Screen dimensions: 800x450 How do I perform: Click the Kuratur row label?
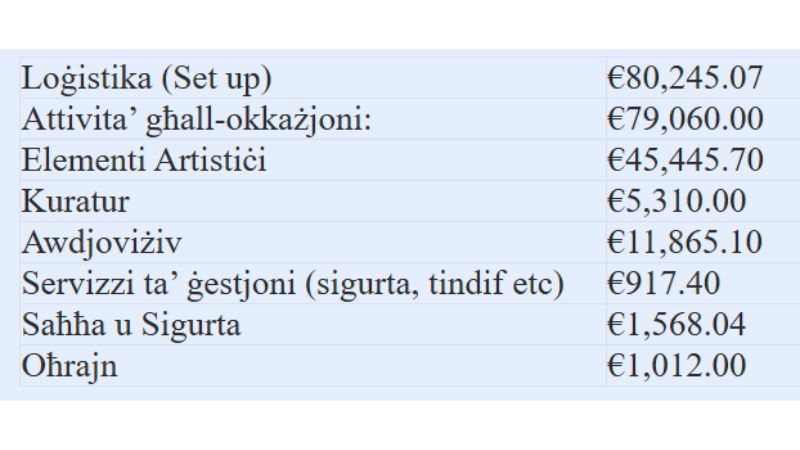click(x=75, y=201)
